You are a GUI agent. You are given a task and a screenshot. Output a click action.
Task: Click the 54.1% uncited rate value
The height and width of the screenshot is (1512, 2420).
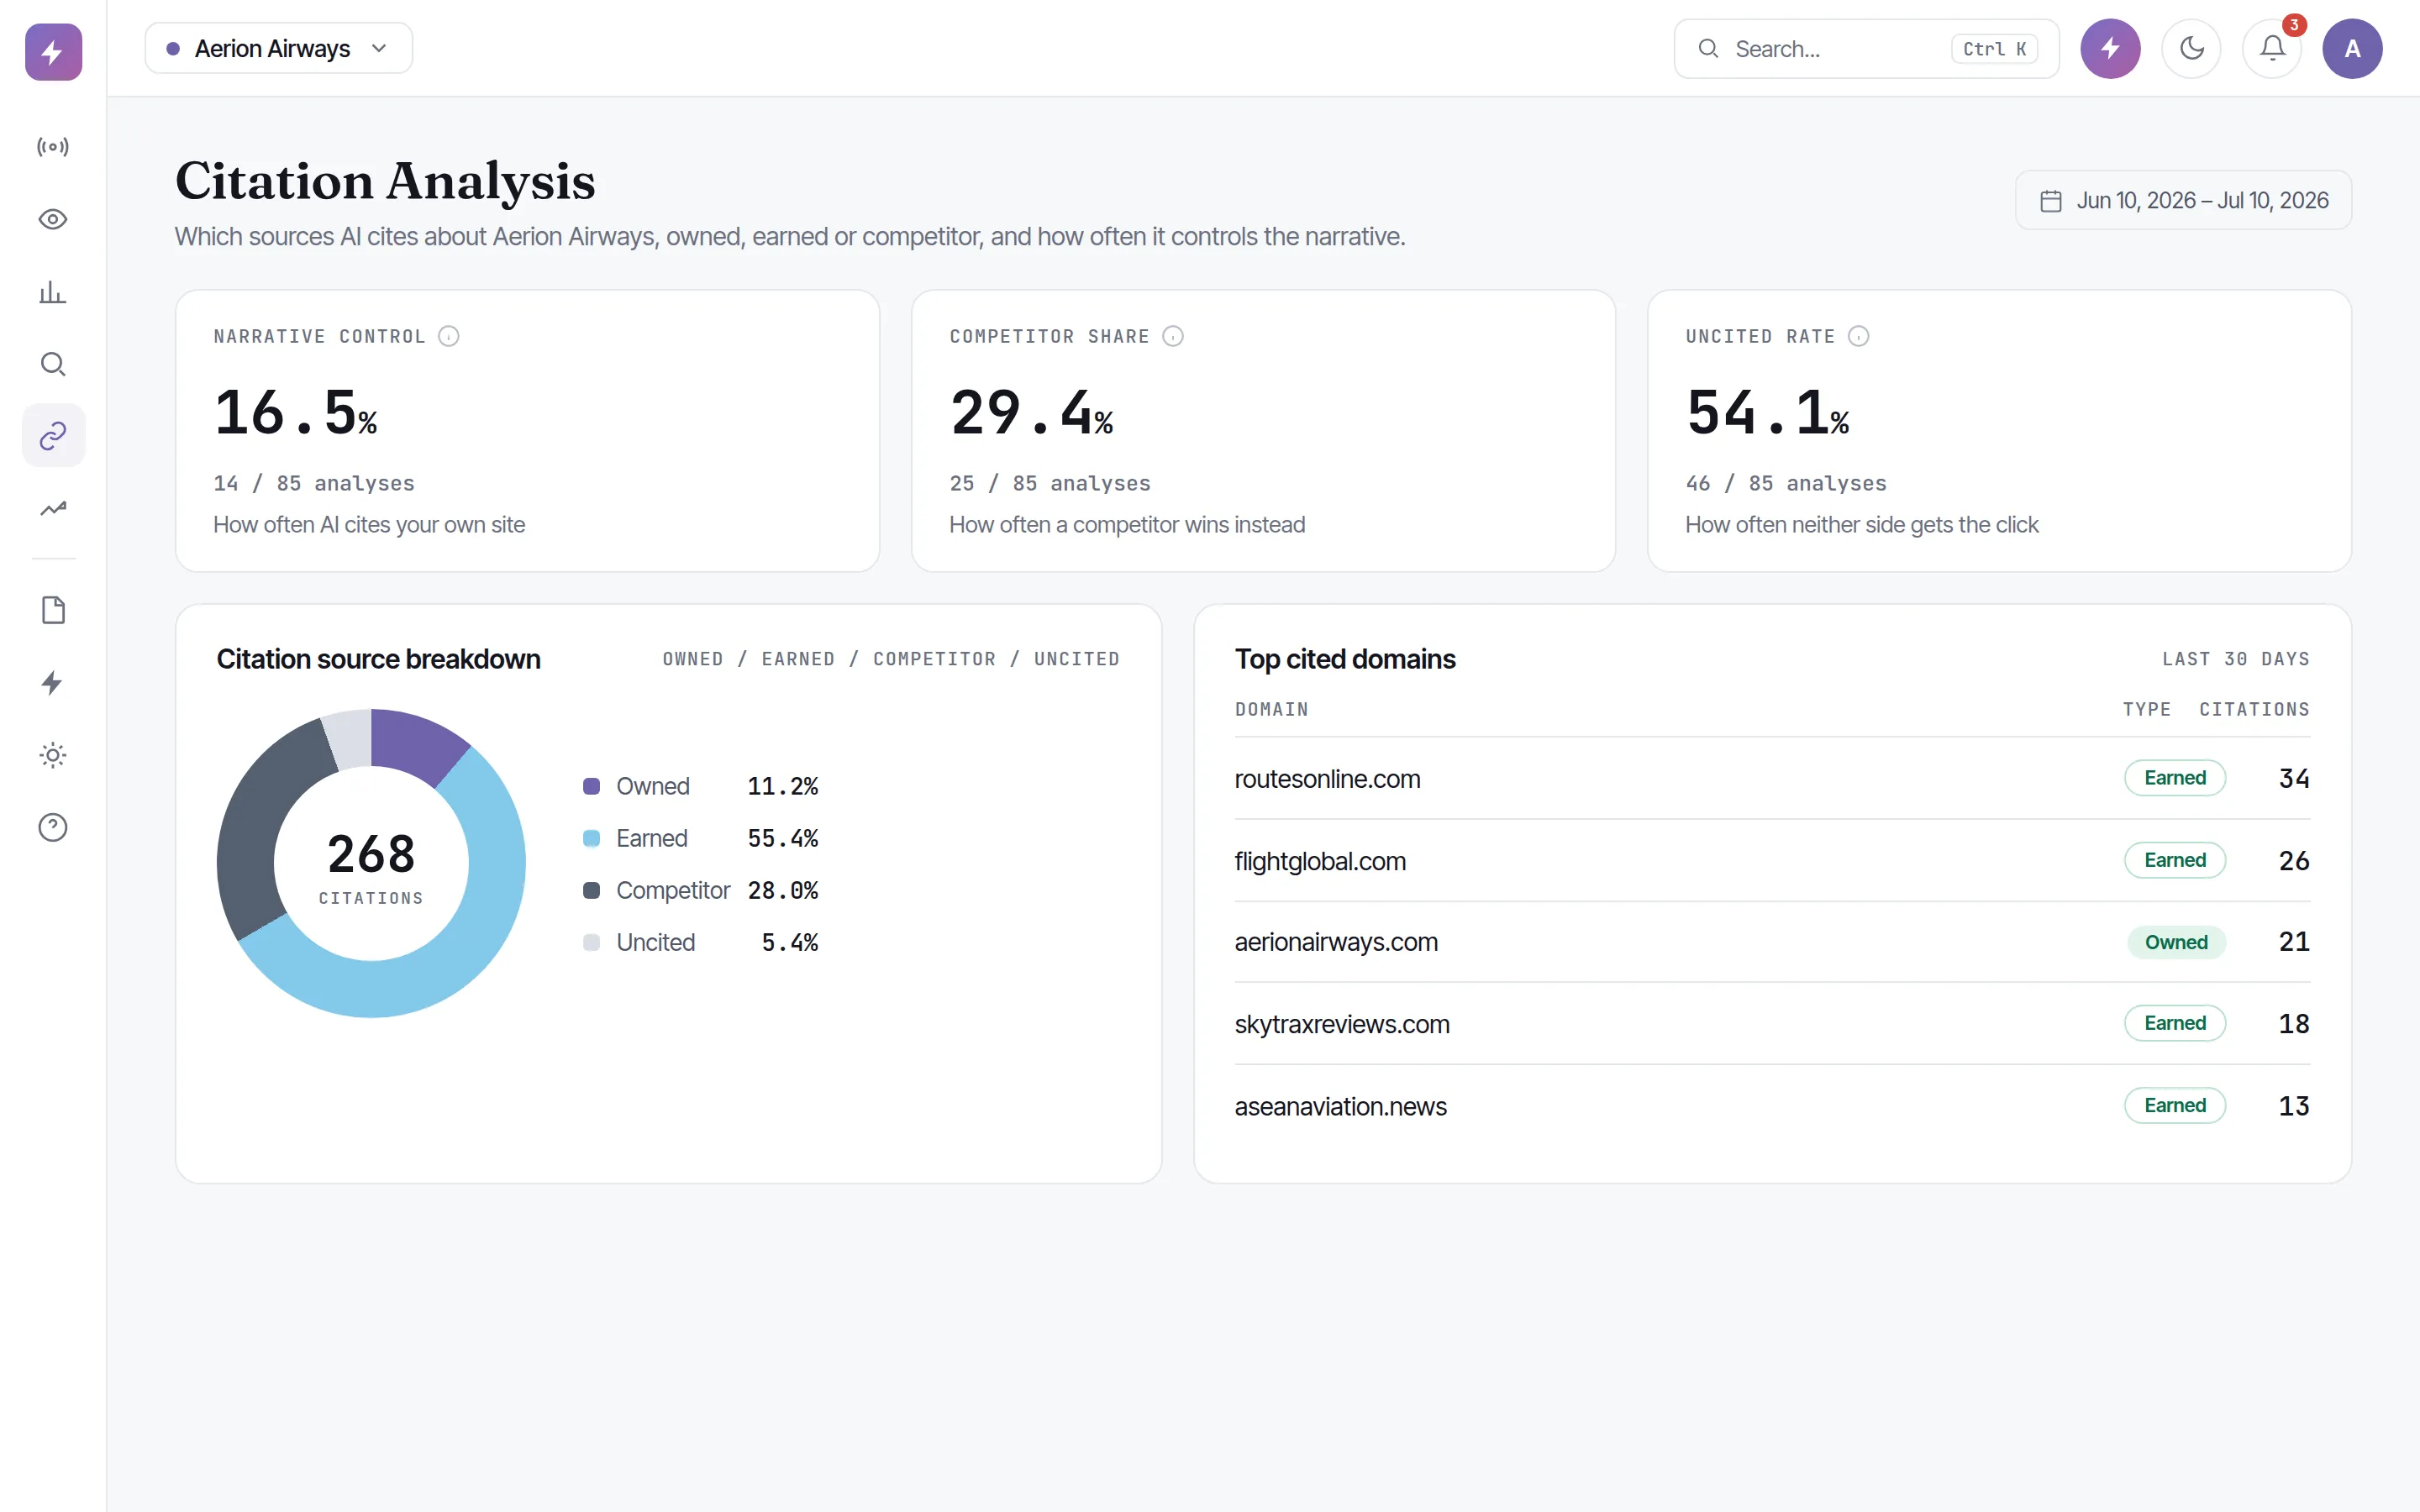click(x=1767, y=412)
